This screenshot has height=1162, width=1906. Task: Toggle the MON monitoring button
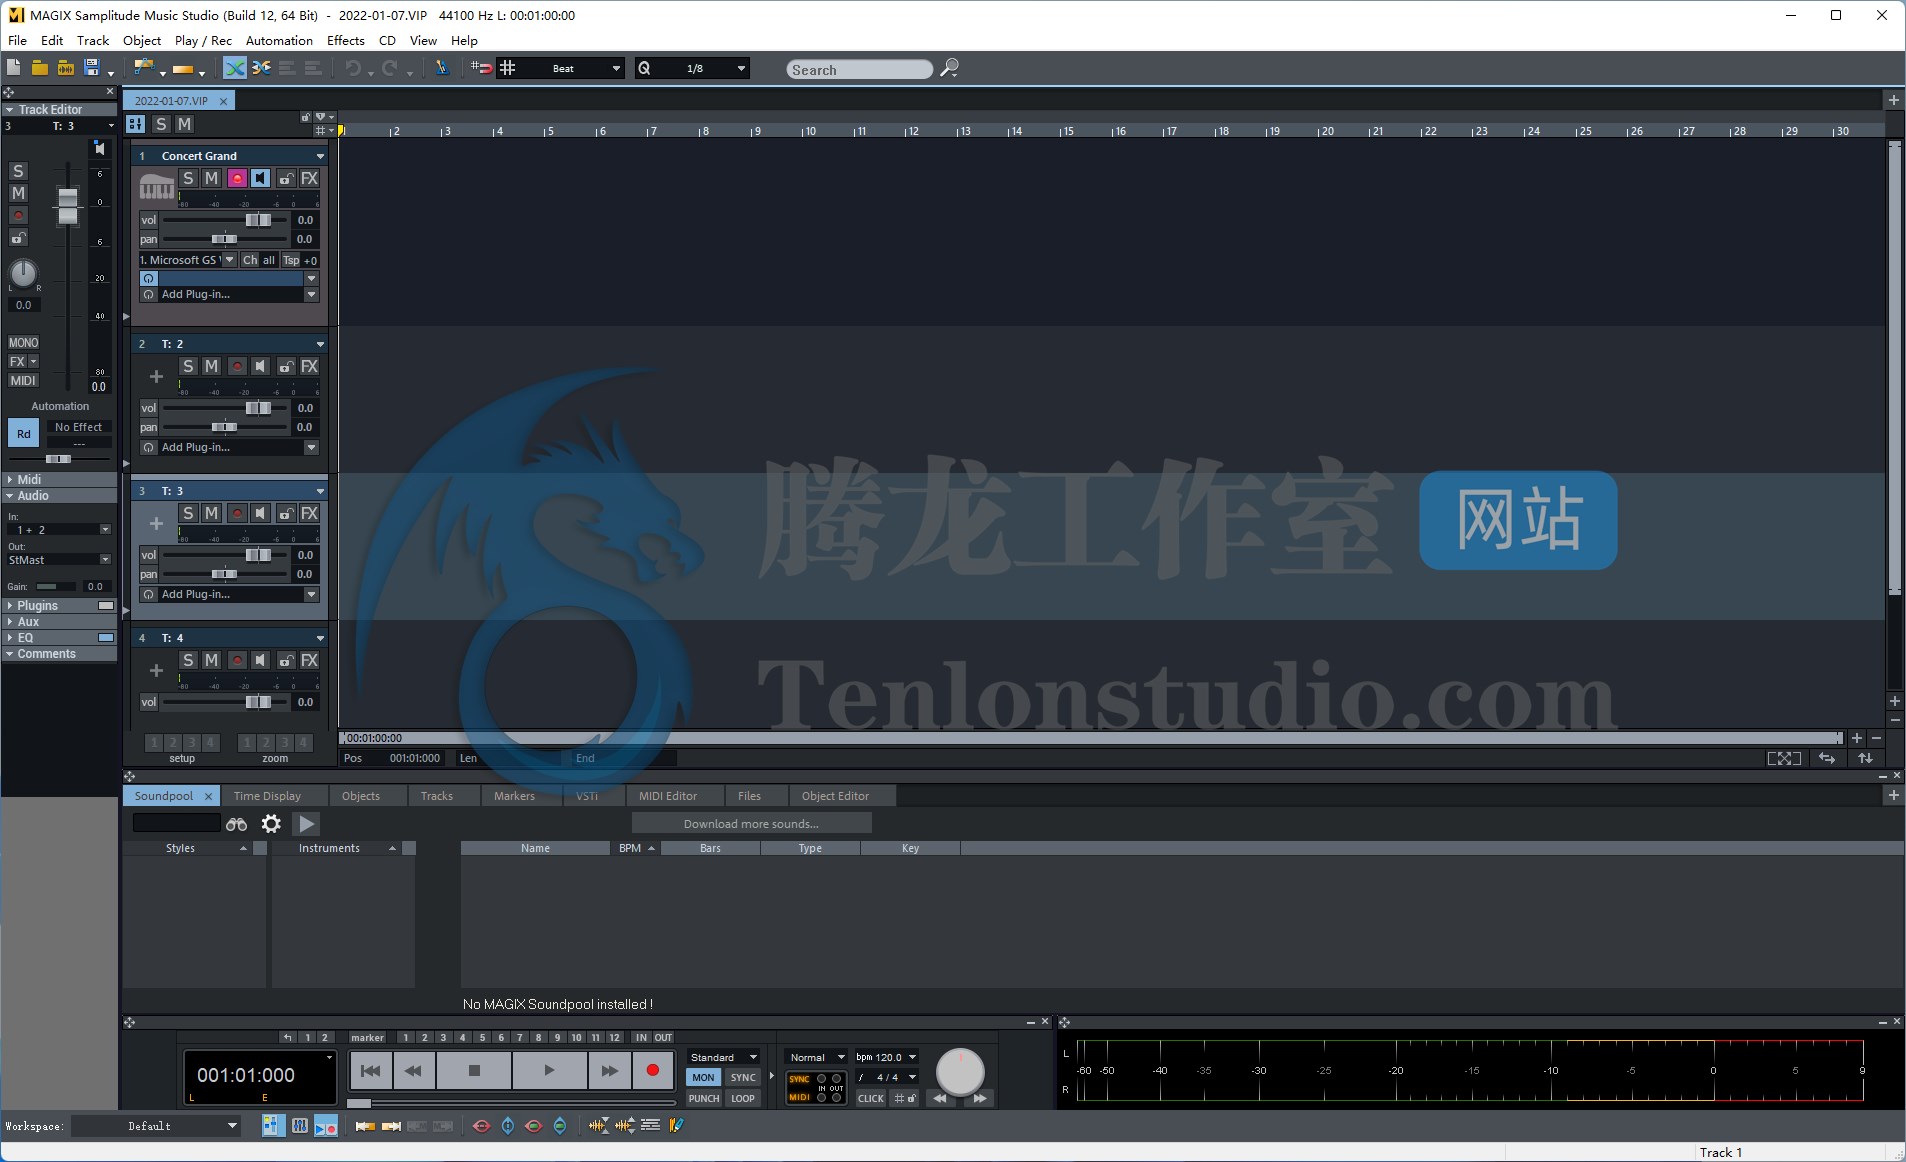point(704,1077)
